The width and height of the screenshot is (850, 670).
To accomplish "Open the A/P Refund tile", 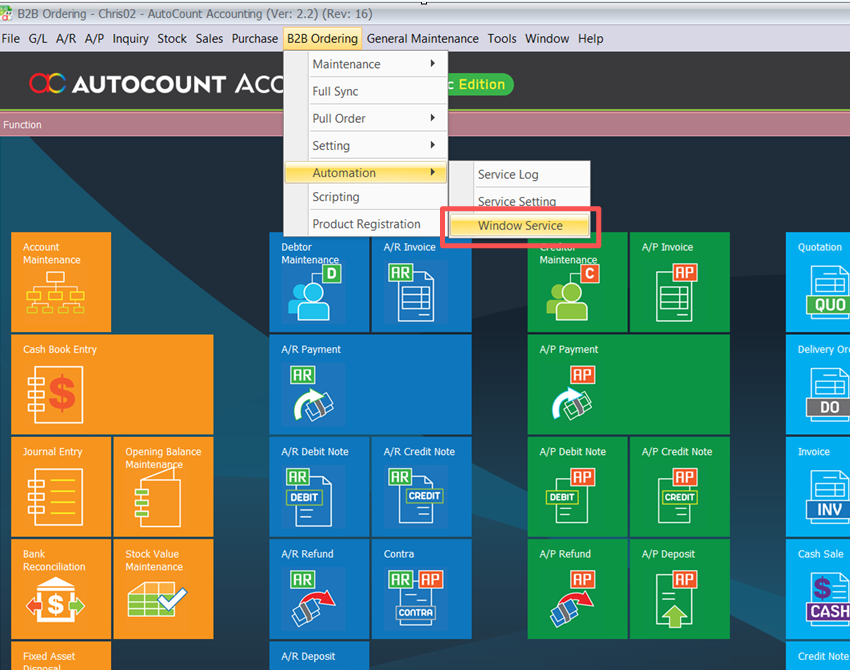I will (x=577, y=589).
